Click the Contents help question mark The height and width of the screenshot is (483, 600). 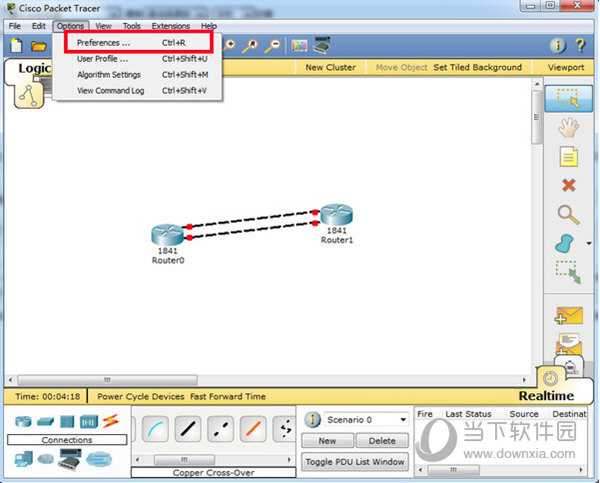pyautogui.click(x=580, y=46)
